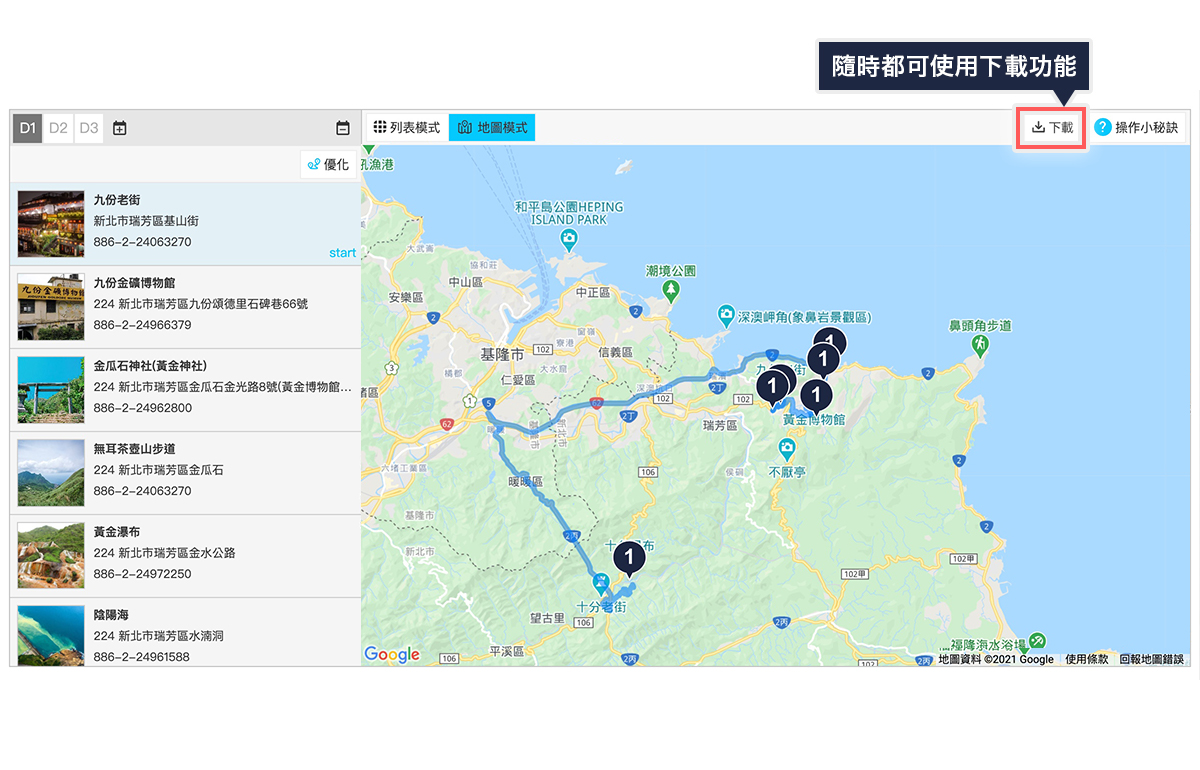Click 瑞芳區 district label on map

coord(720,426)
